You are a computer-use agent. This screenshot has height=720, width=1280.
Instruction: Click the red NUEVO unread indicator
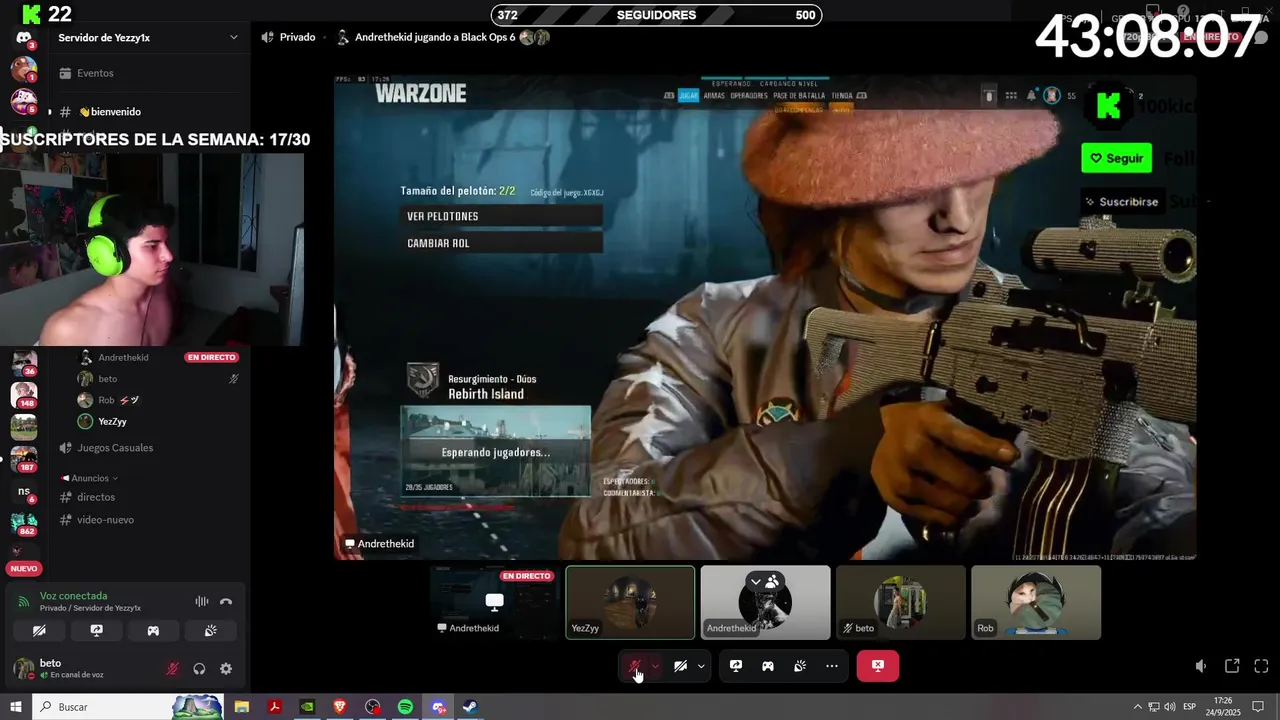click(24, 568)
